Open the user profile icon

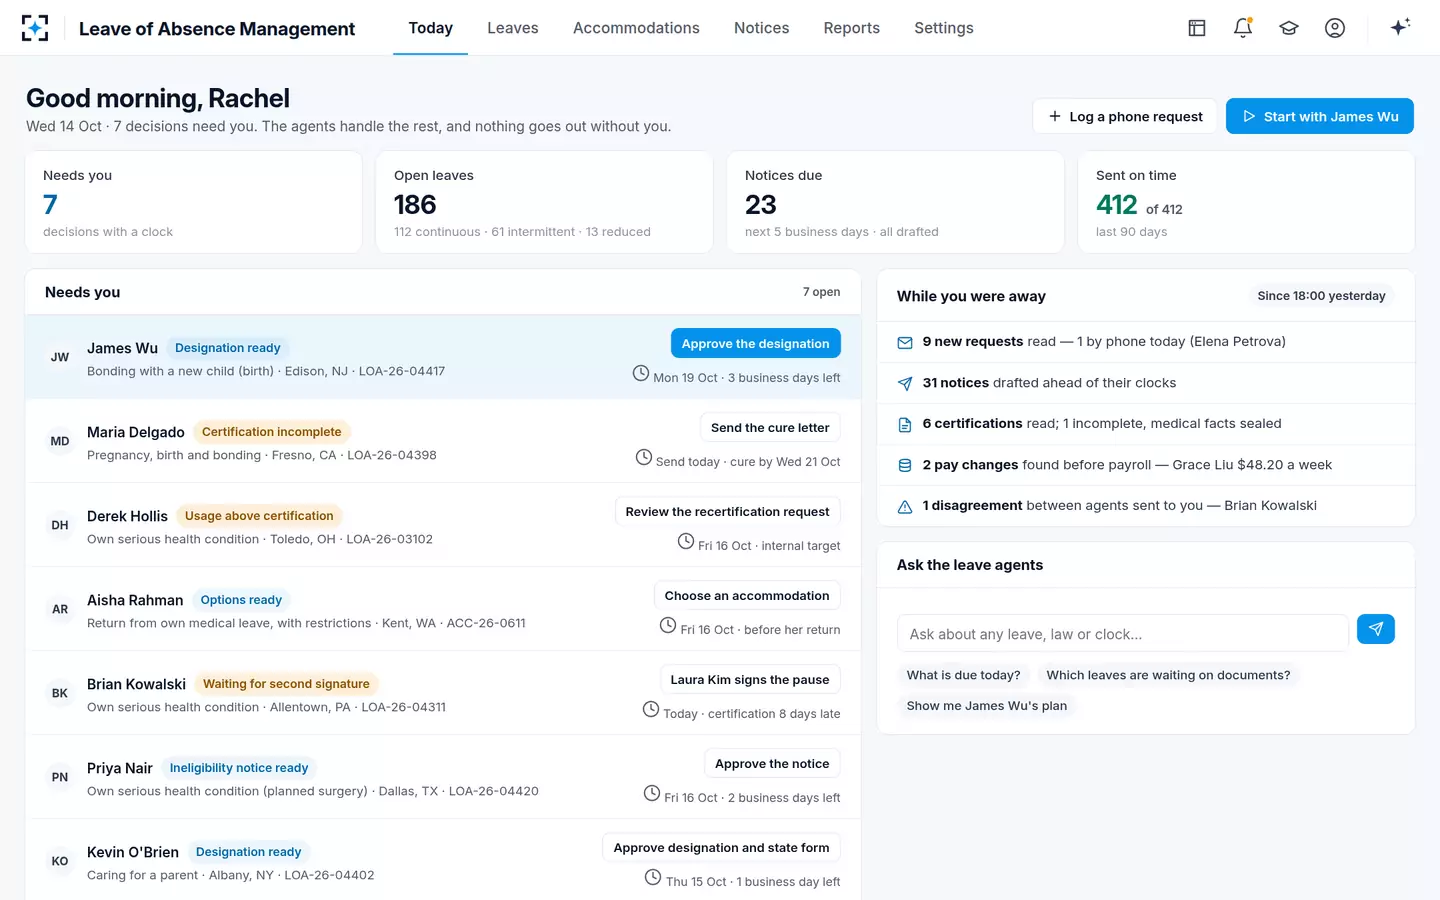point(1335,28)
